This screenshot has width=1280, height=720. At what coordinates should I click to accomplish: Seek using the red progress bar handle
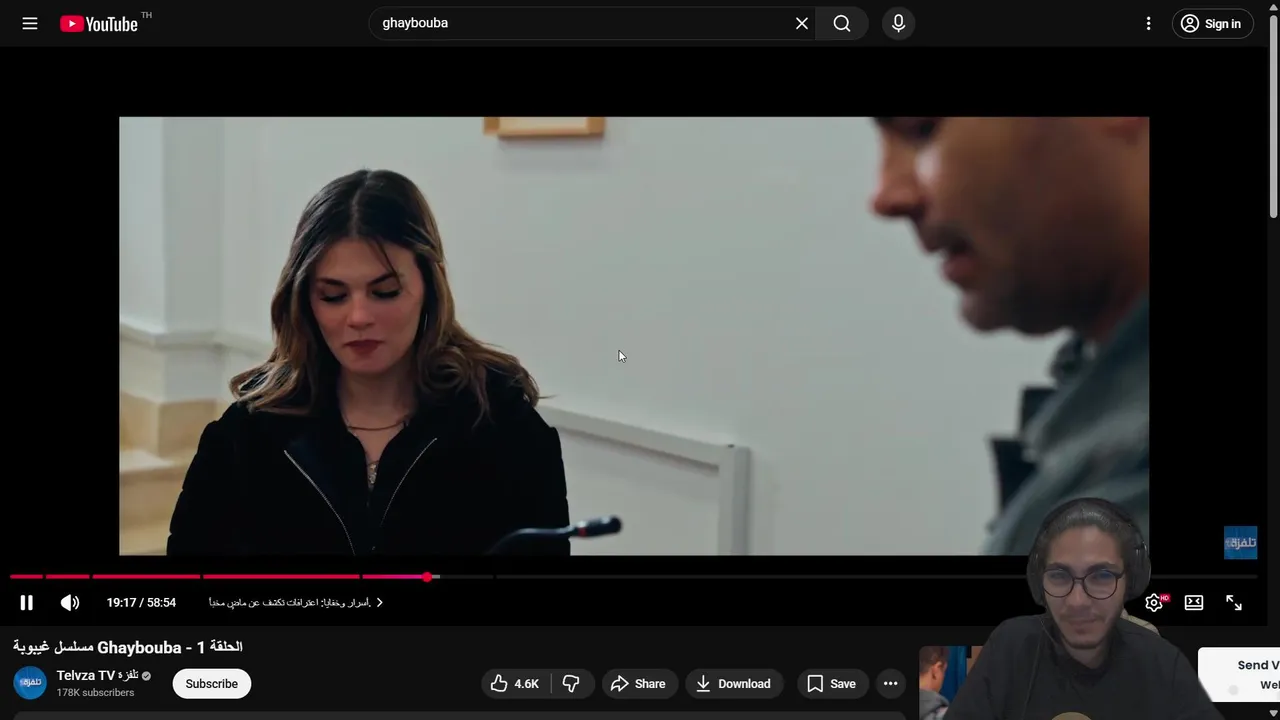pyautogui.click(x=427, y=577)
